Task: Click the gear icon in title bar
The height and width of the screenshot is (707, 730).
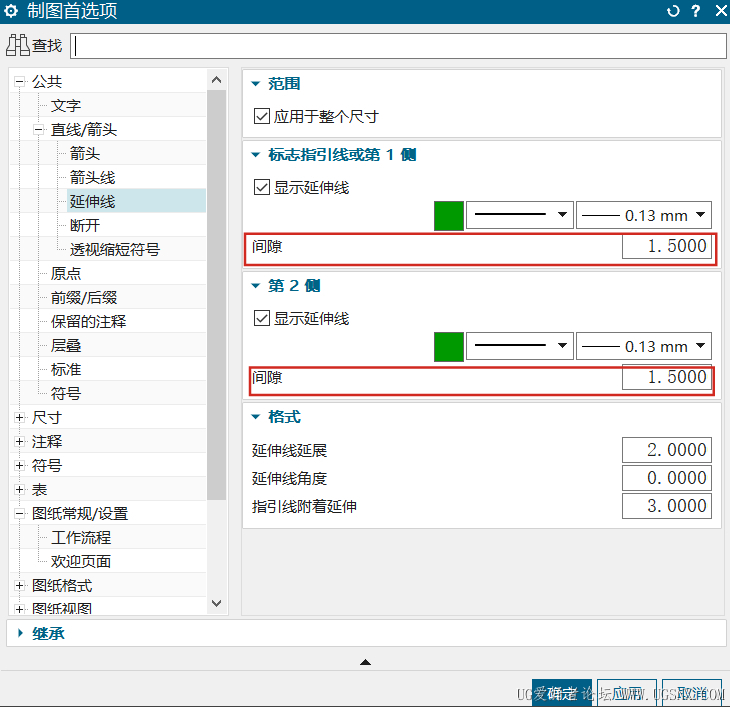Action: point(11,11)
